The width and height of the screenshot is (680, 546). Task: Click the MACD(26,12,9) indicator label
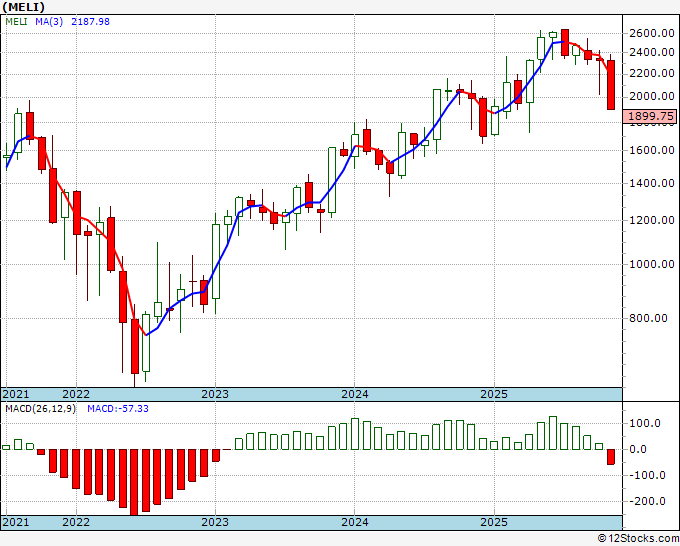(40, 409)
